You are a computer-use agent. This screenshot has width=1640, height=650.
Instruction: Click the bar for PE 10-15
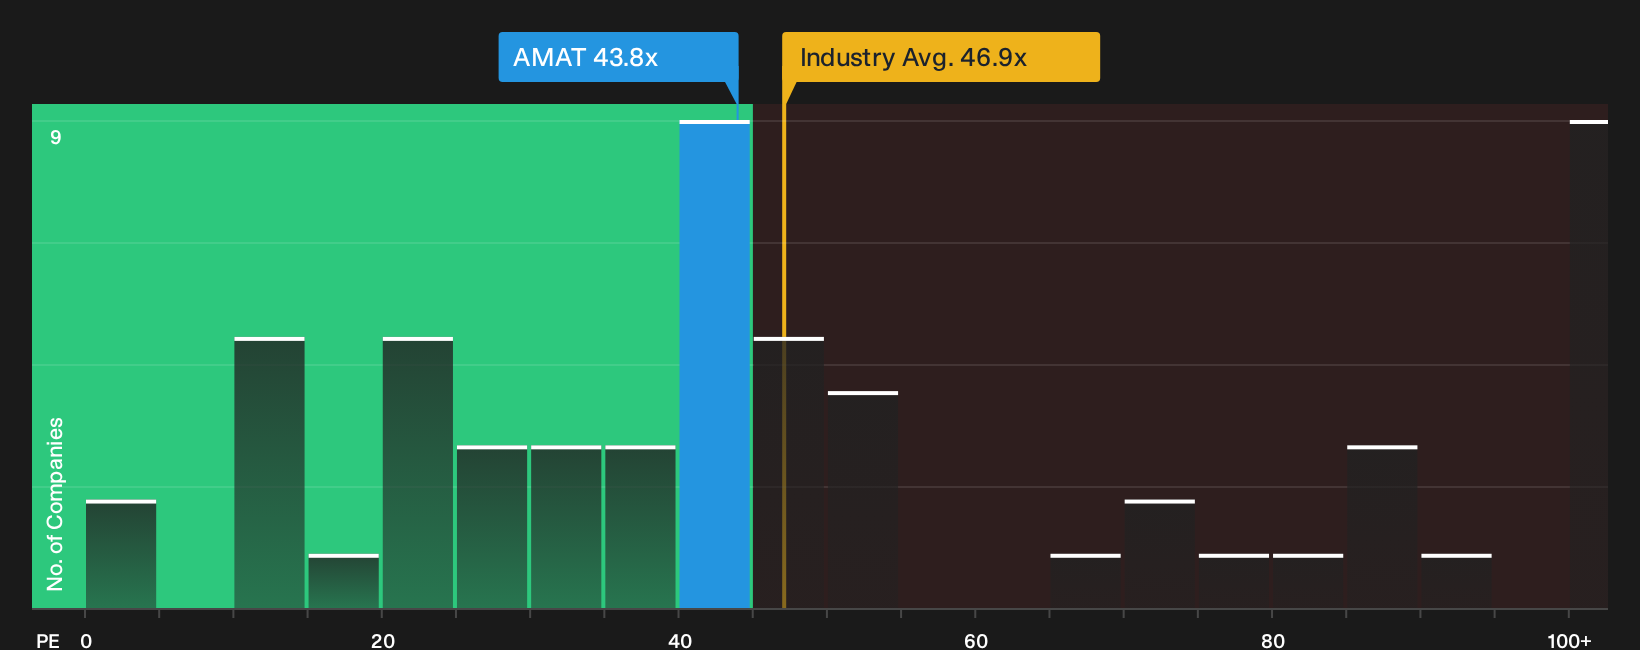pos(269,473)
